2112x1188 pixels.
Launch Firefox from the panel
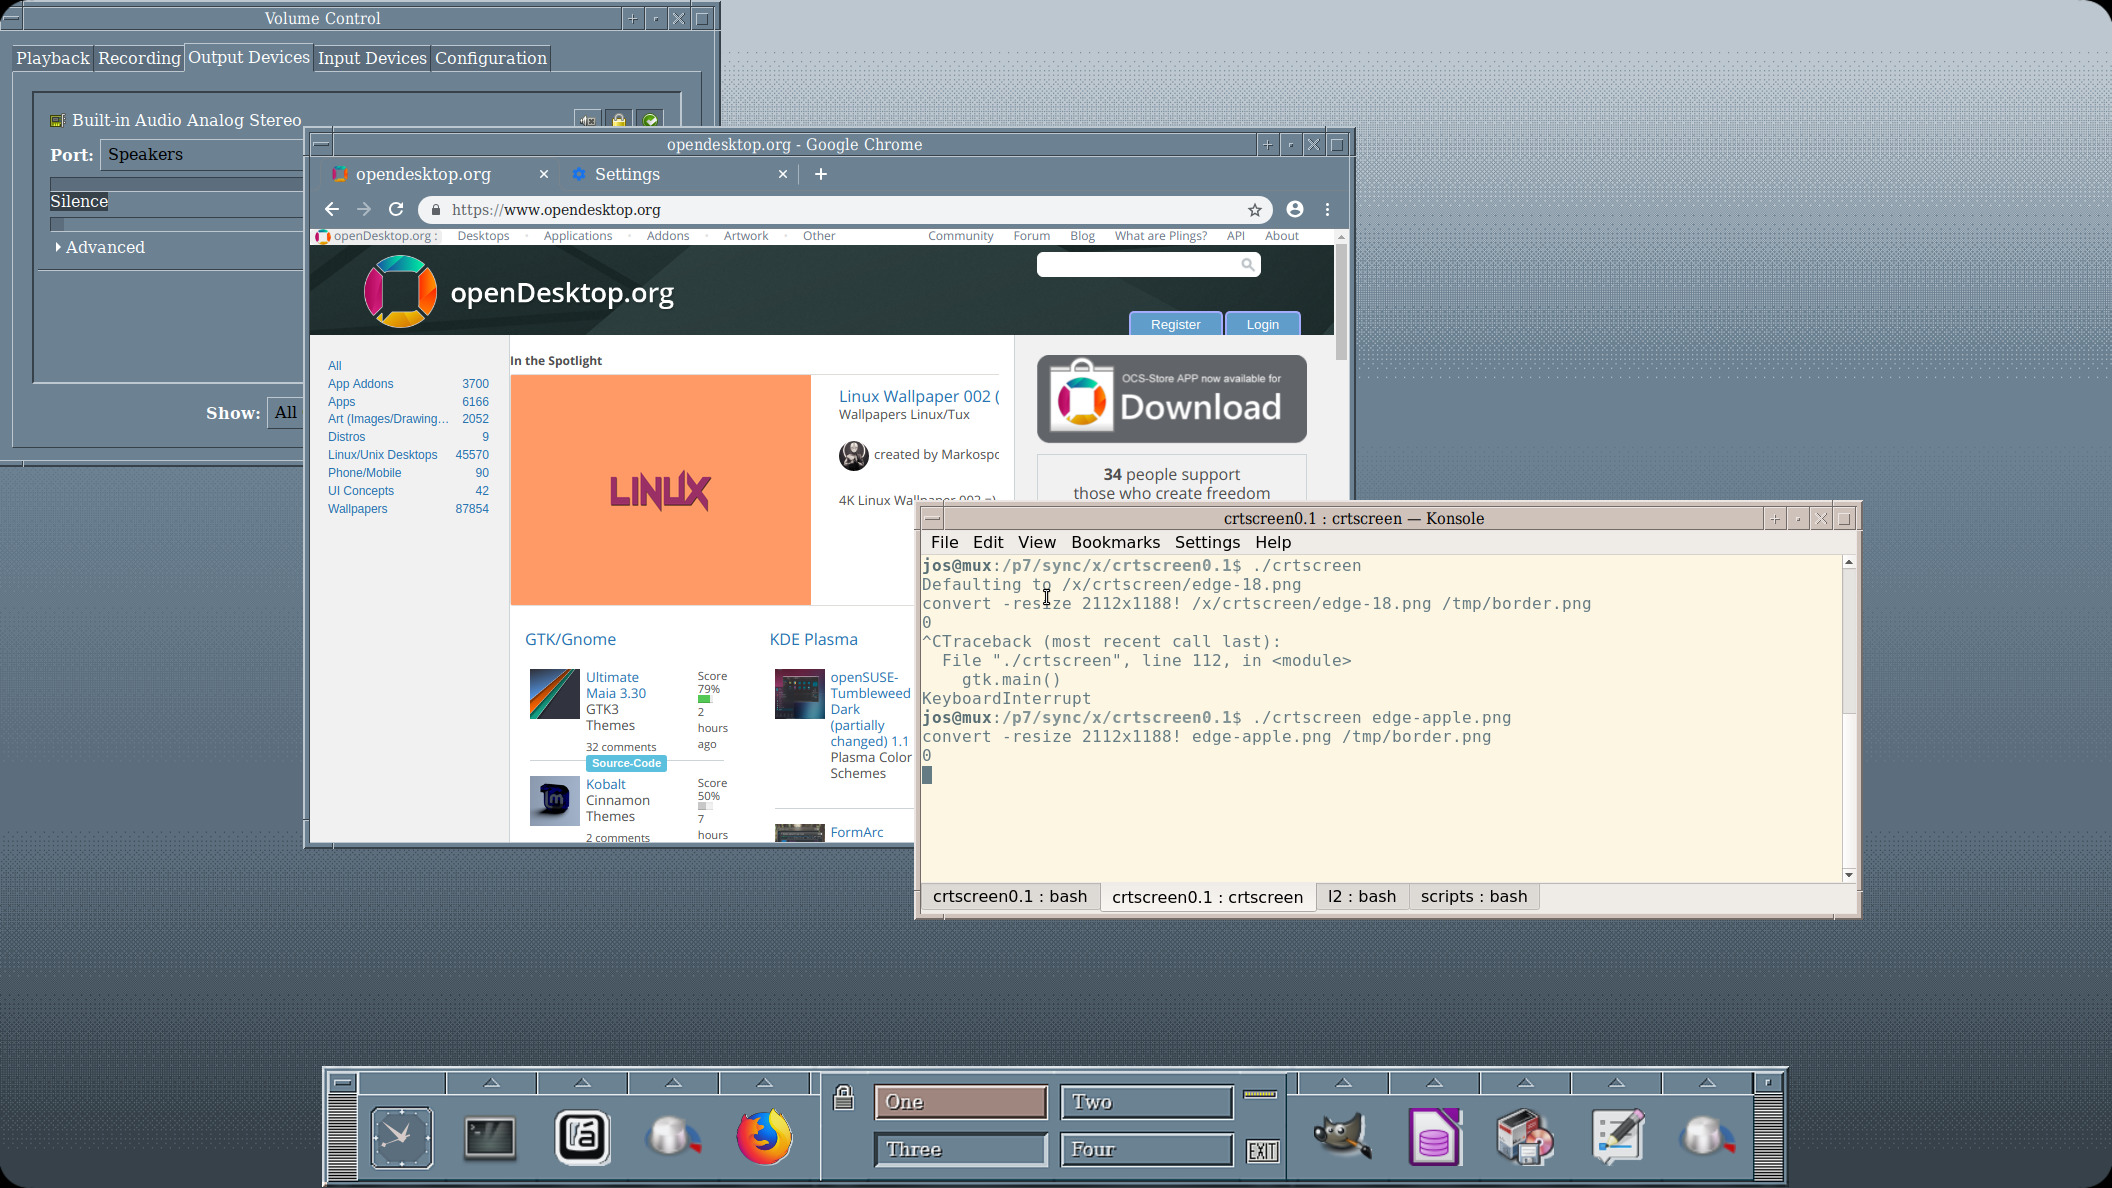[764, 1137]
